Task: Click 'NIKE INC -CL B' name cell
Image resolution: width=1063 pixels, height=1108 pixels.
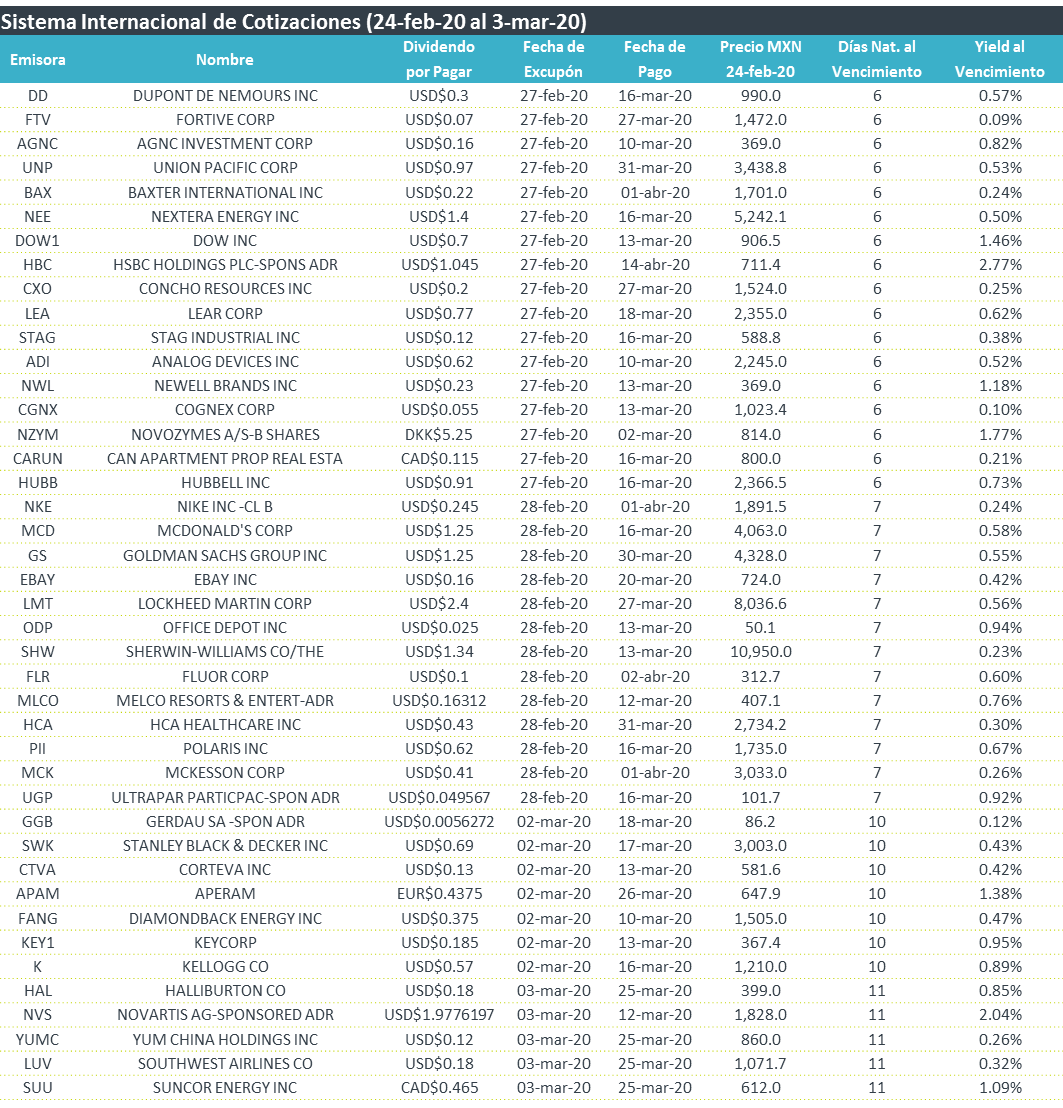Action: point(225,507)
